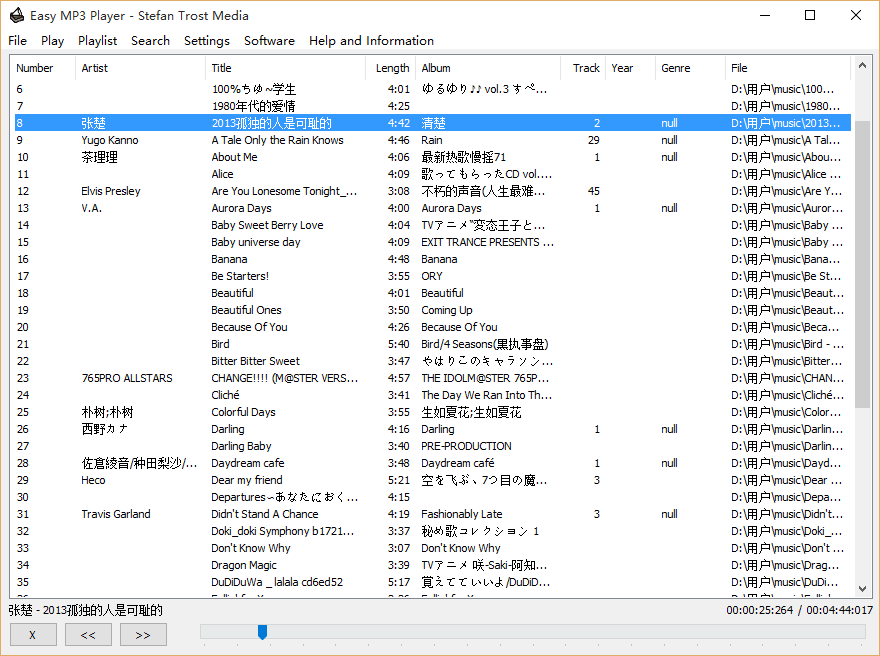The image size is (880, 656).
Task: Select the 'About Me' track row
Action: [x=433, y=157]
